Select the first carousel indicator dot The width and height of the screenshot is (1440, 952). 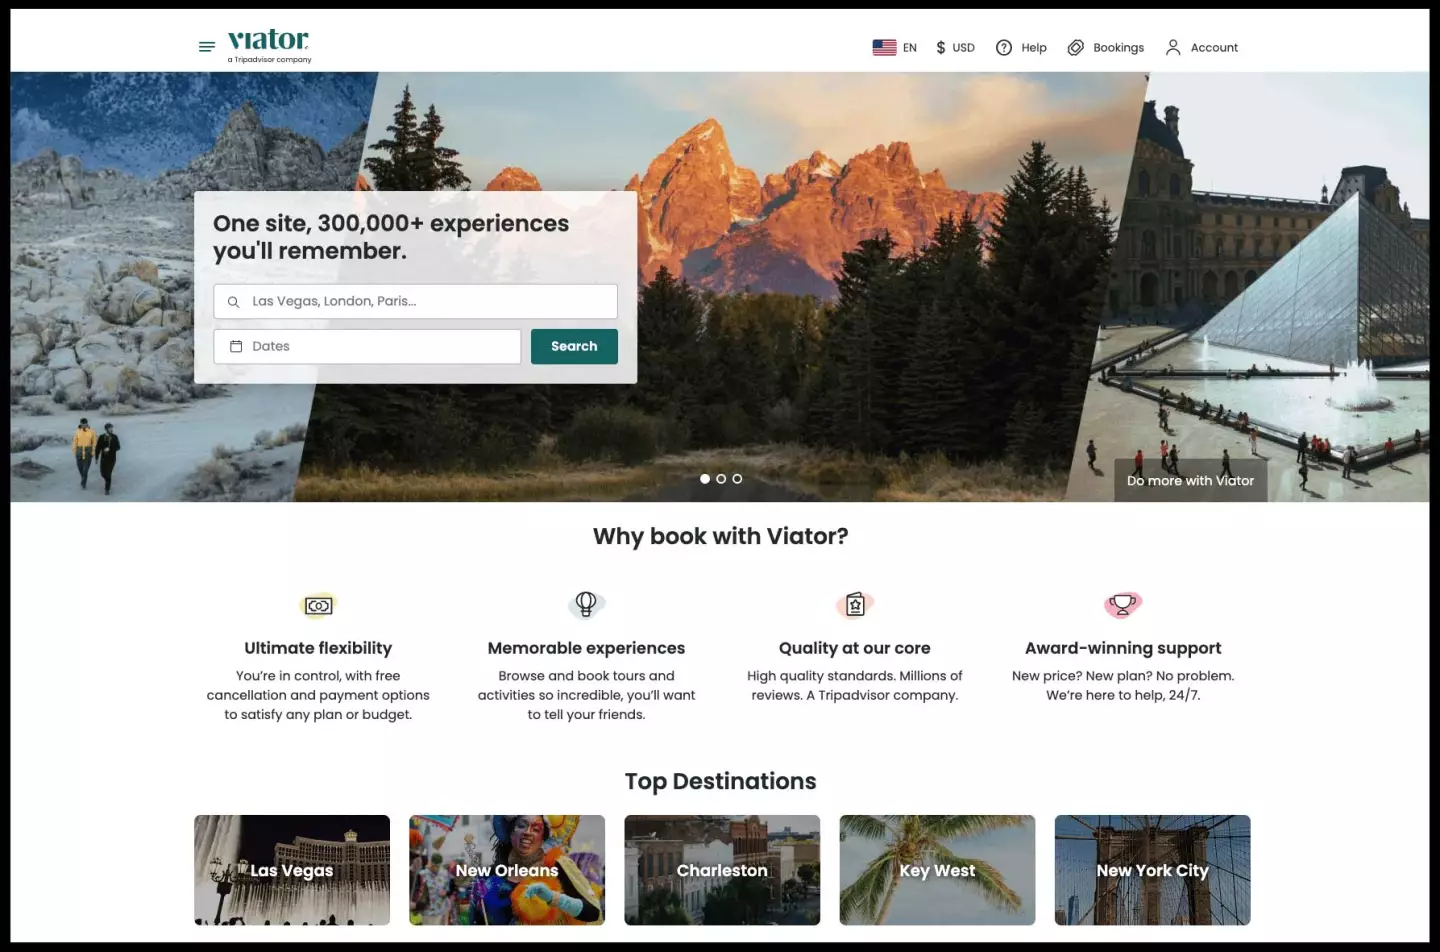[x=705, y=478]
